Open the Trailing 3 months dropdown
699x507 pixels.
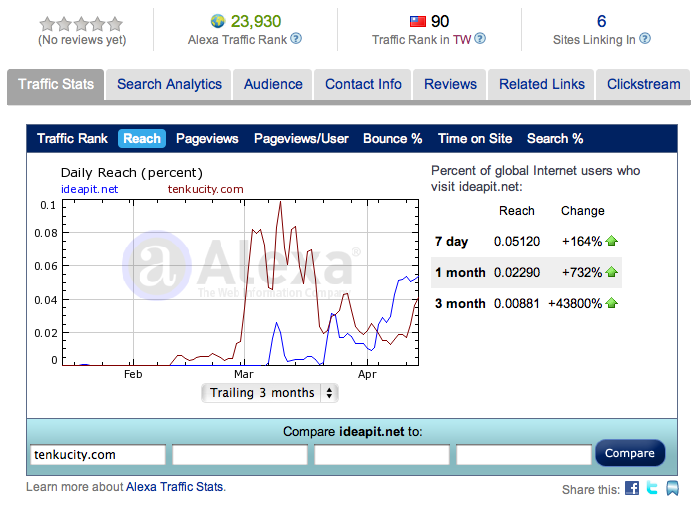click(270, 393)
